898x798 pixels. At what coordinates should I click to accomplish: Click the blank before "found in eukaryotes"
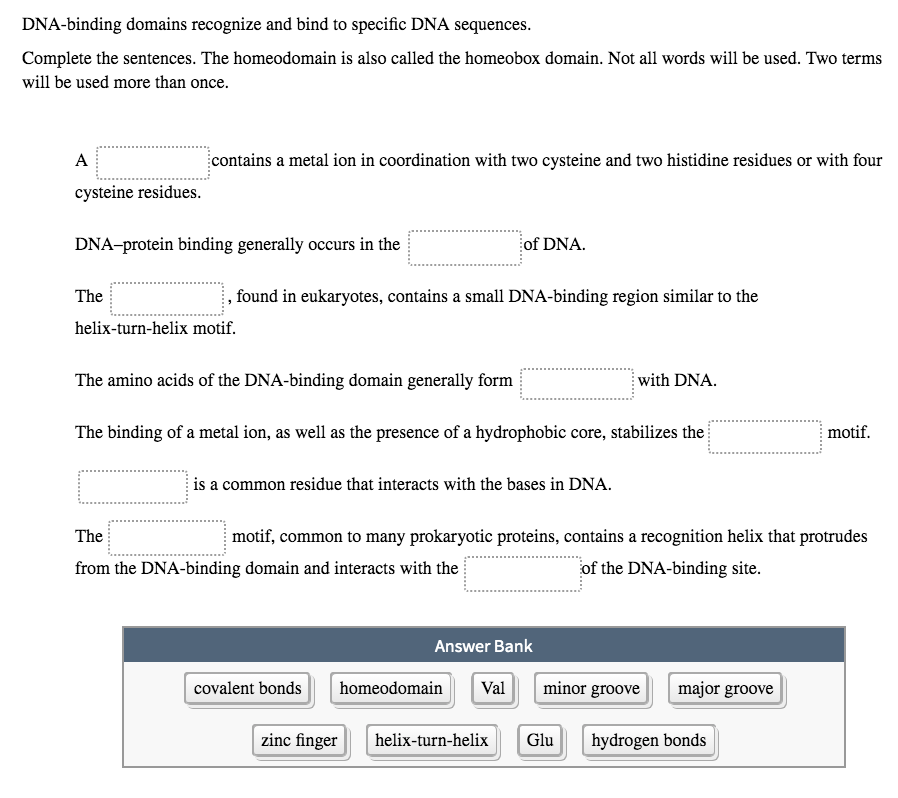167,298
